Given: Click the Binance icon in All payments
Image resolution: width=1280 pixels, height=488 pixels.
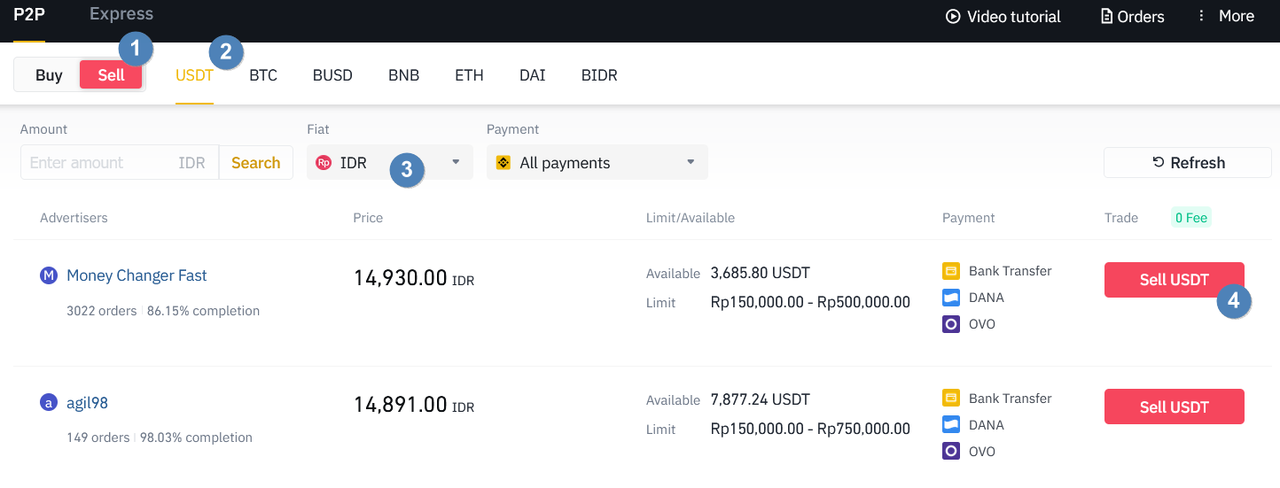Looking at the screenshot, I should 503,162.
